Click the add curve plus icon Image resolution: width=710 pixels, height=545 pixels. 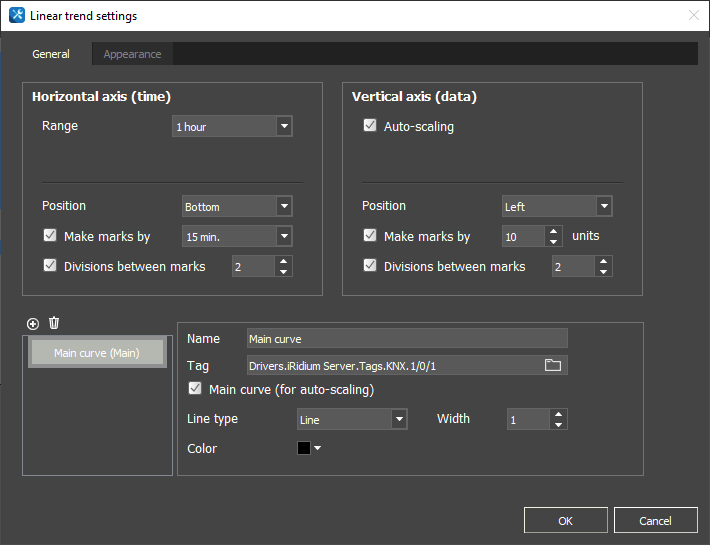click(33, 323)
